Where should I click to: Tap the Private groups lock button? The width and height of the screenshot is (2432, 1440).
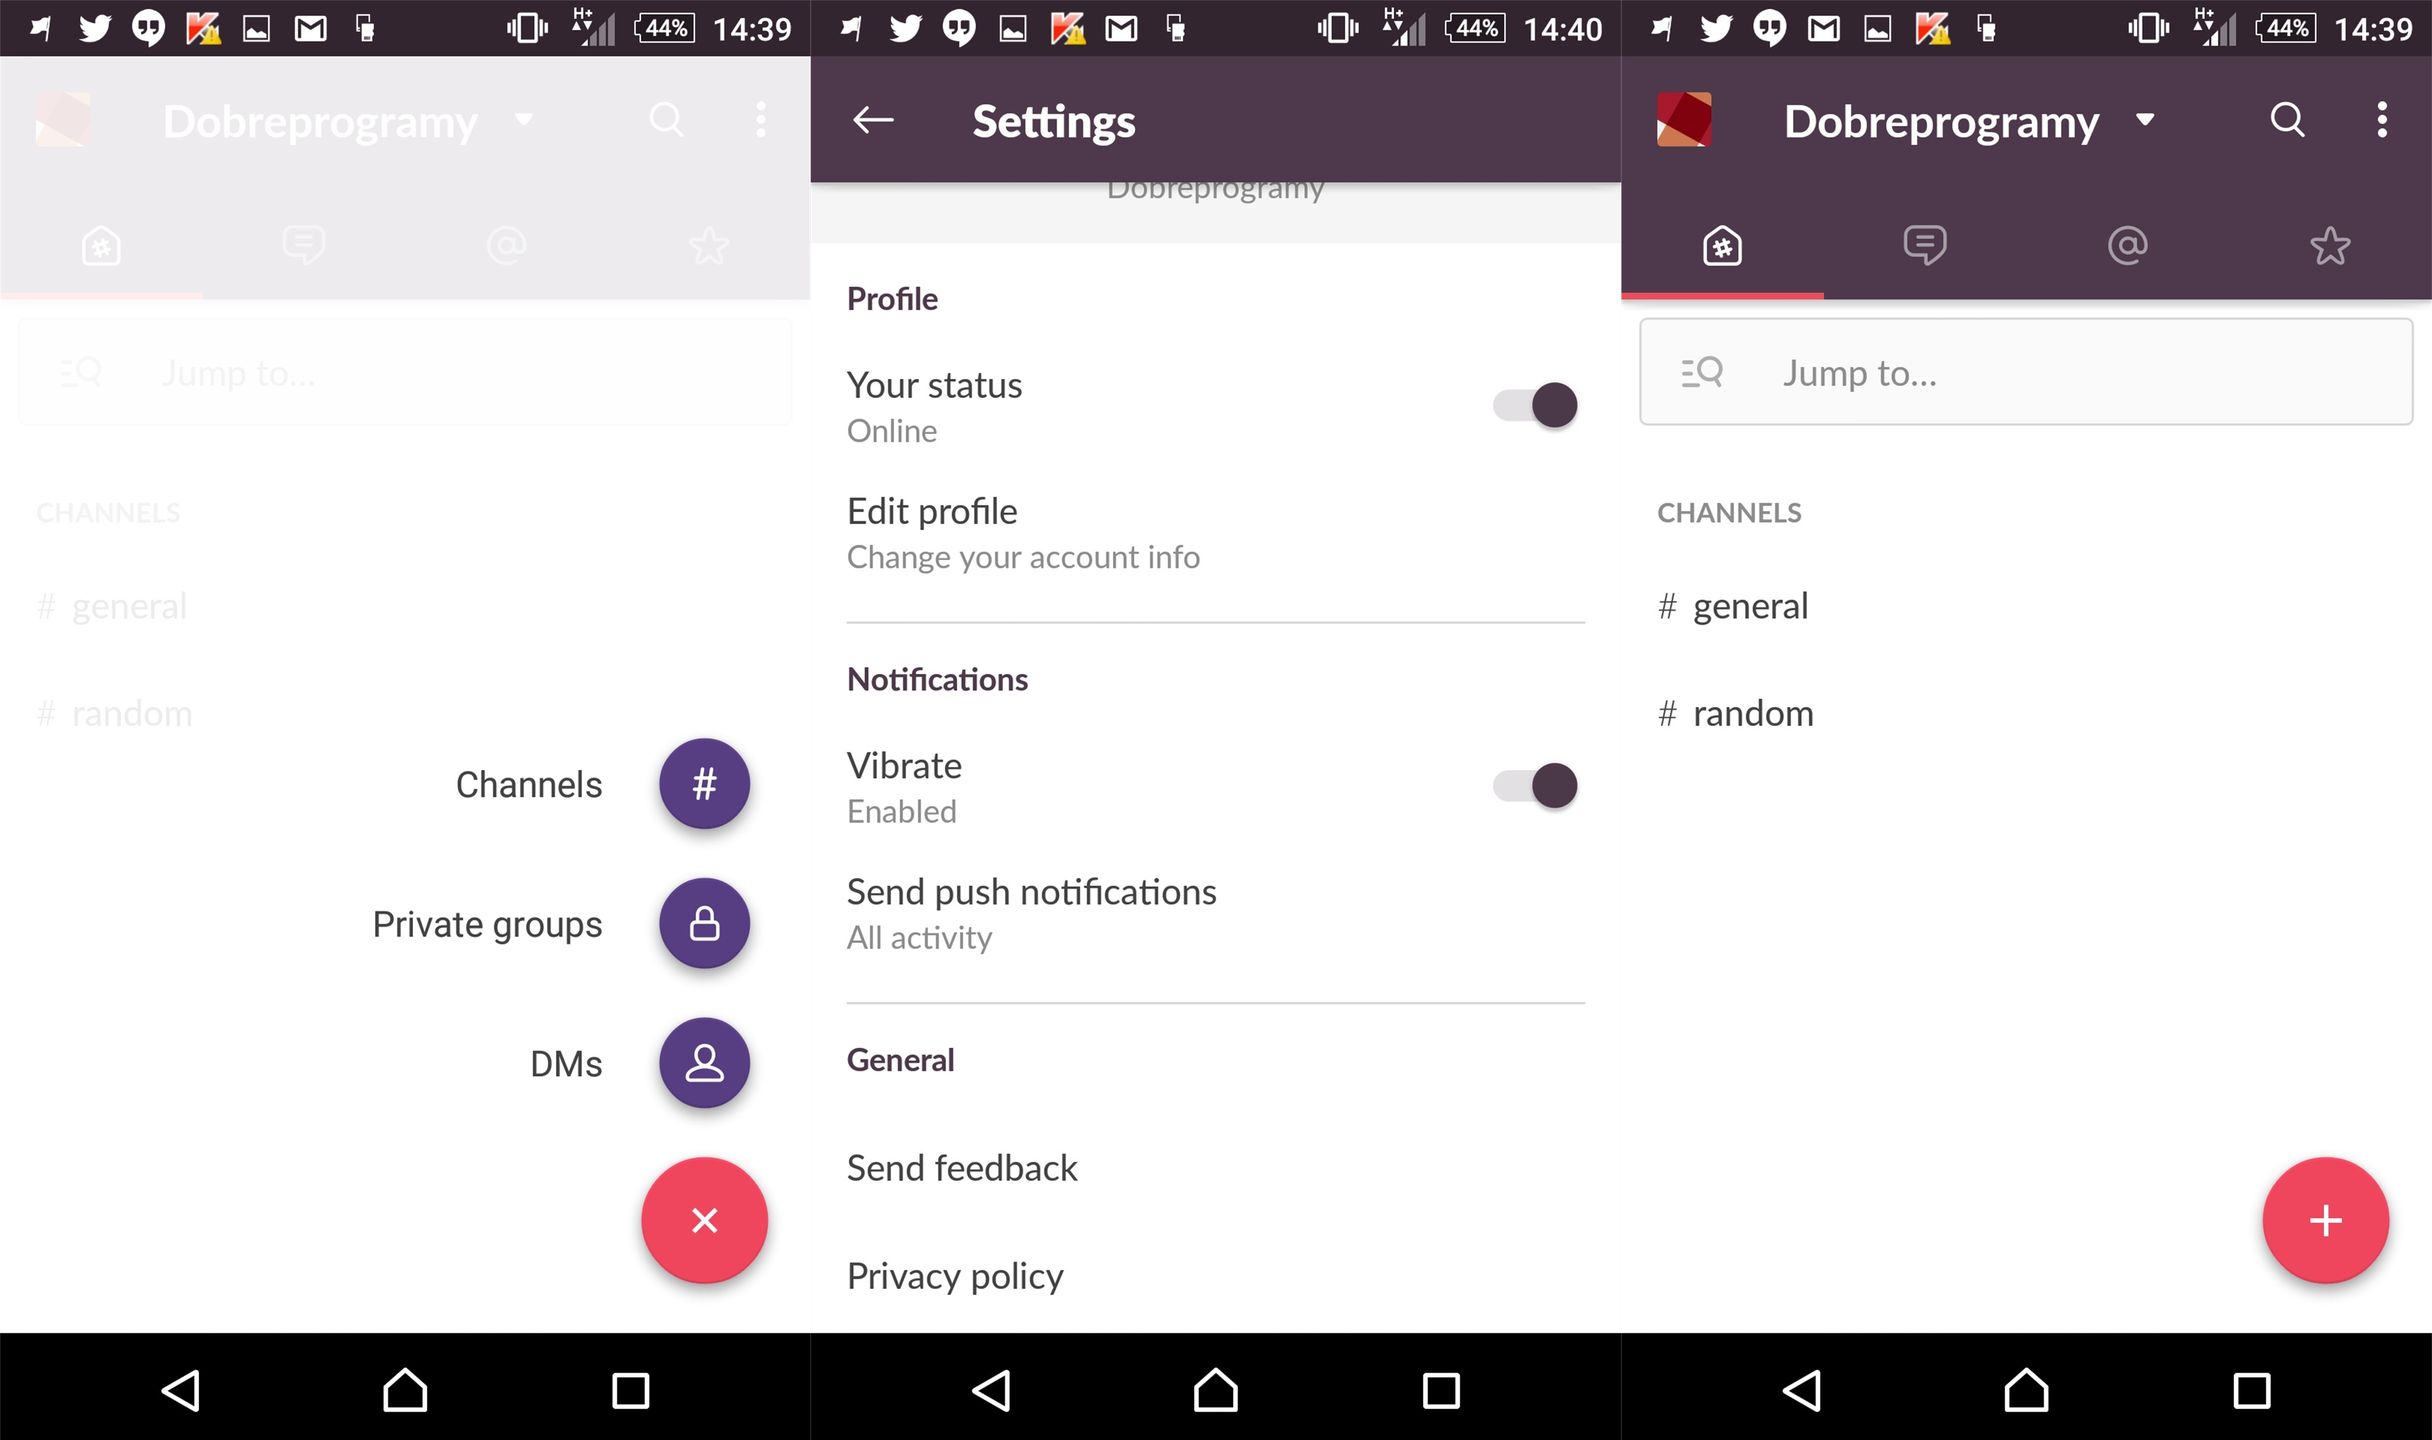(704, 923)
